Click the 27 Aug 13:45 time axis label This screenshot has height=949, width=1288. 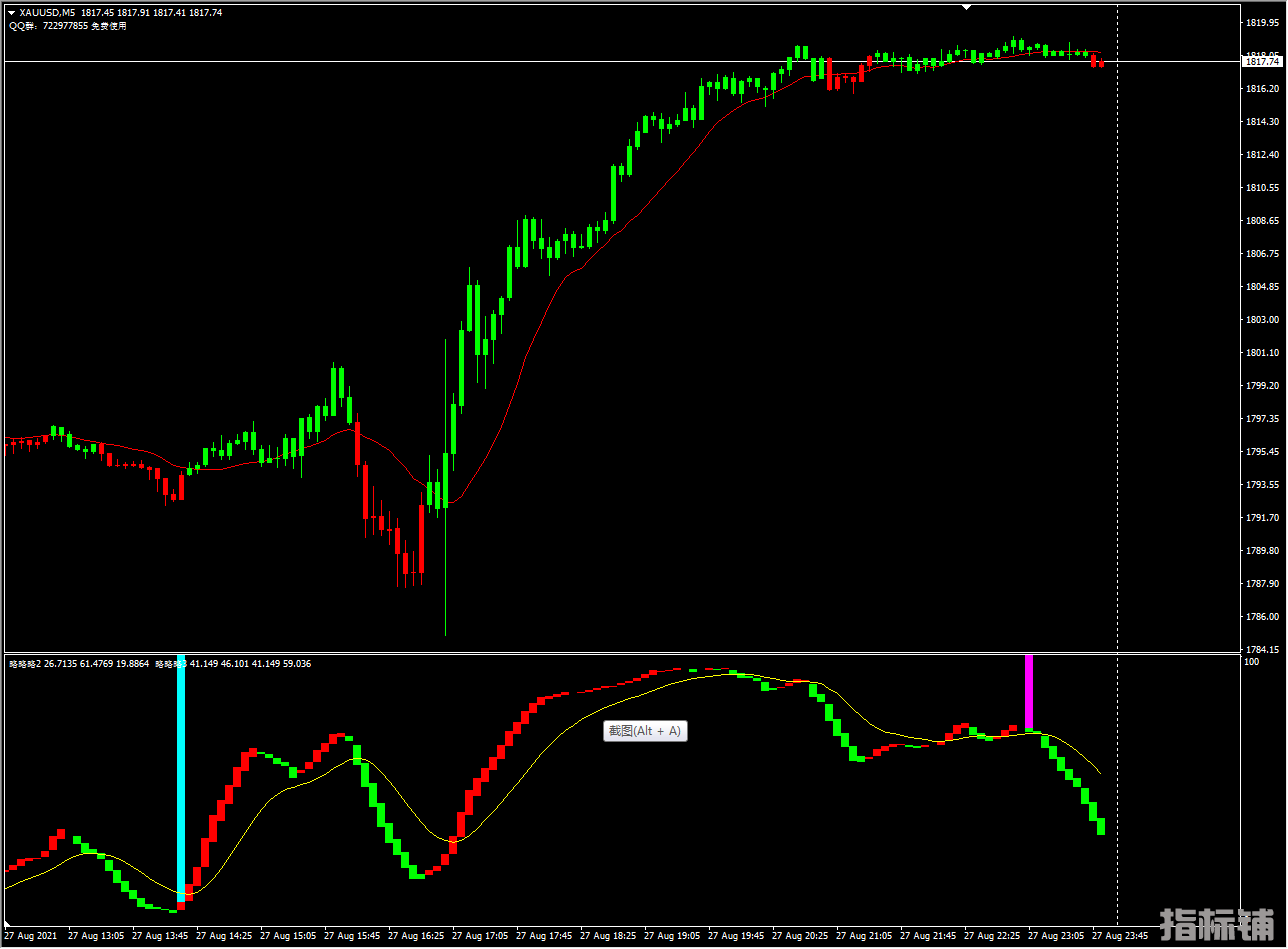160,937
